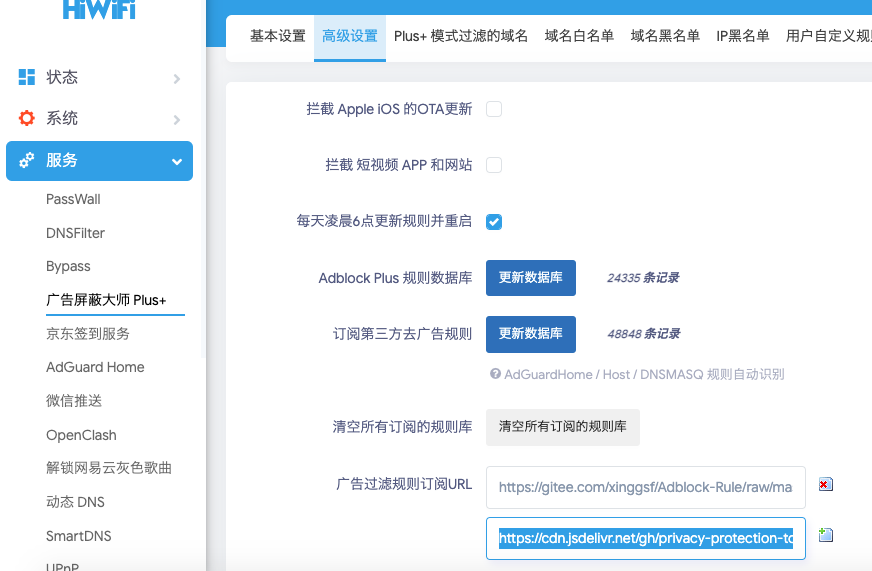Toggle 拦截 短视频 APP 和网站 checkbox
872x571 pixels.
494,165
